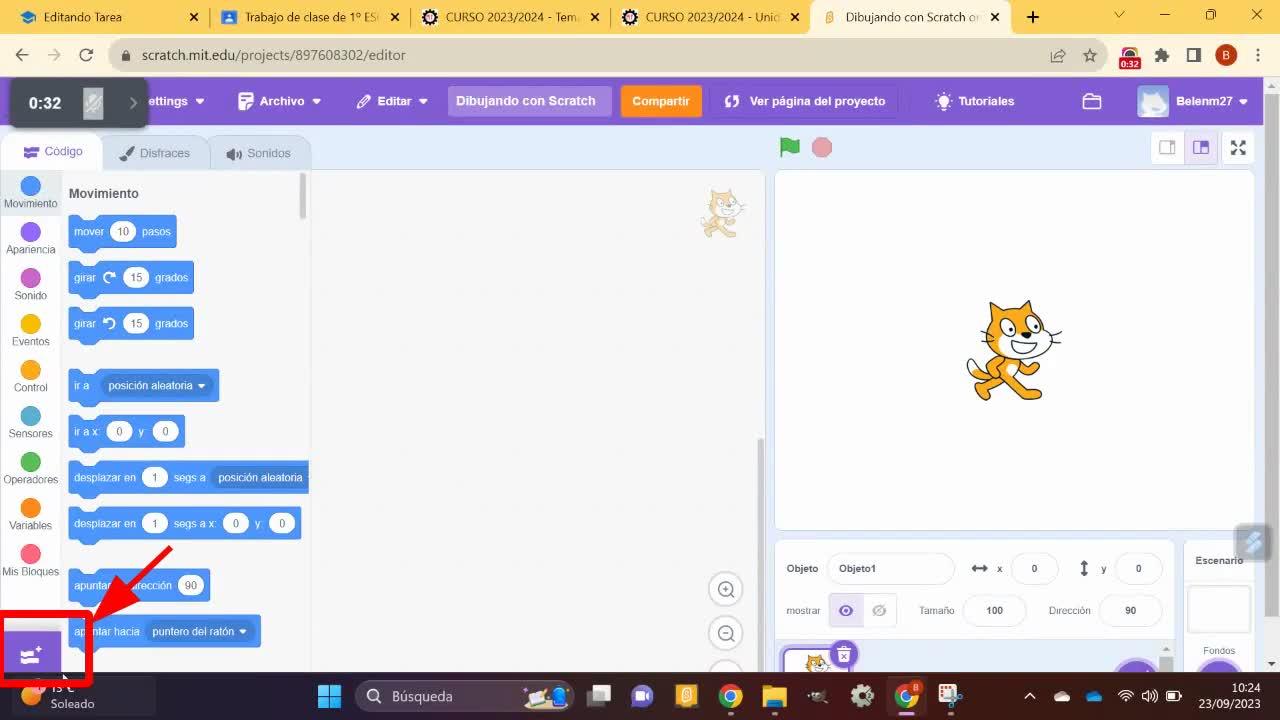This screenshot has width=1280, height=720.
Task: Share this page from address bar
Action: coord(1058,55)
